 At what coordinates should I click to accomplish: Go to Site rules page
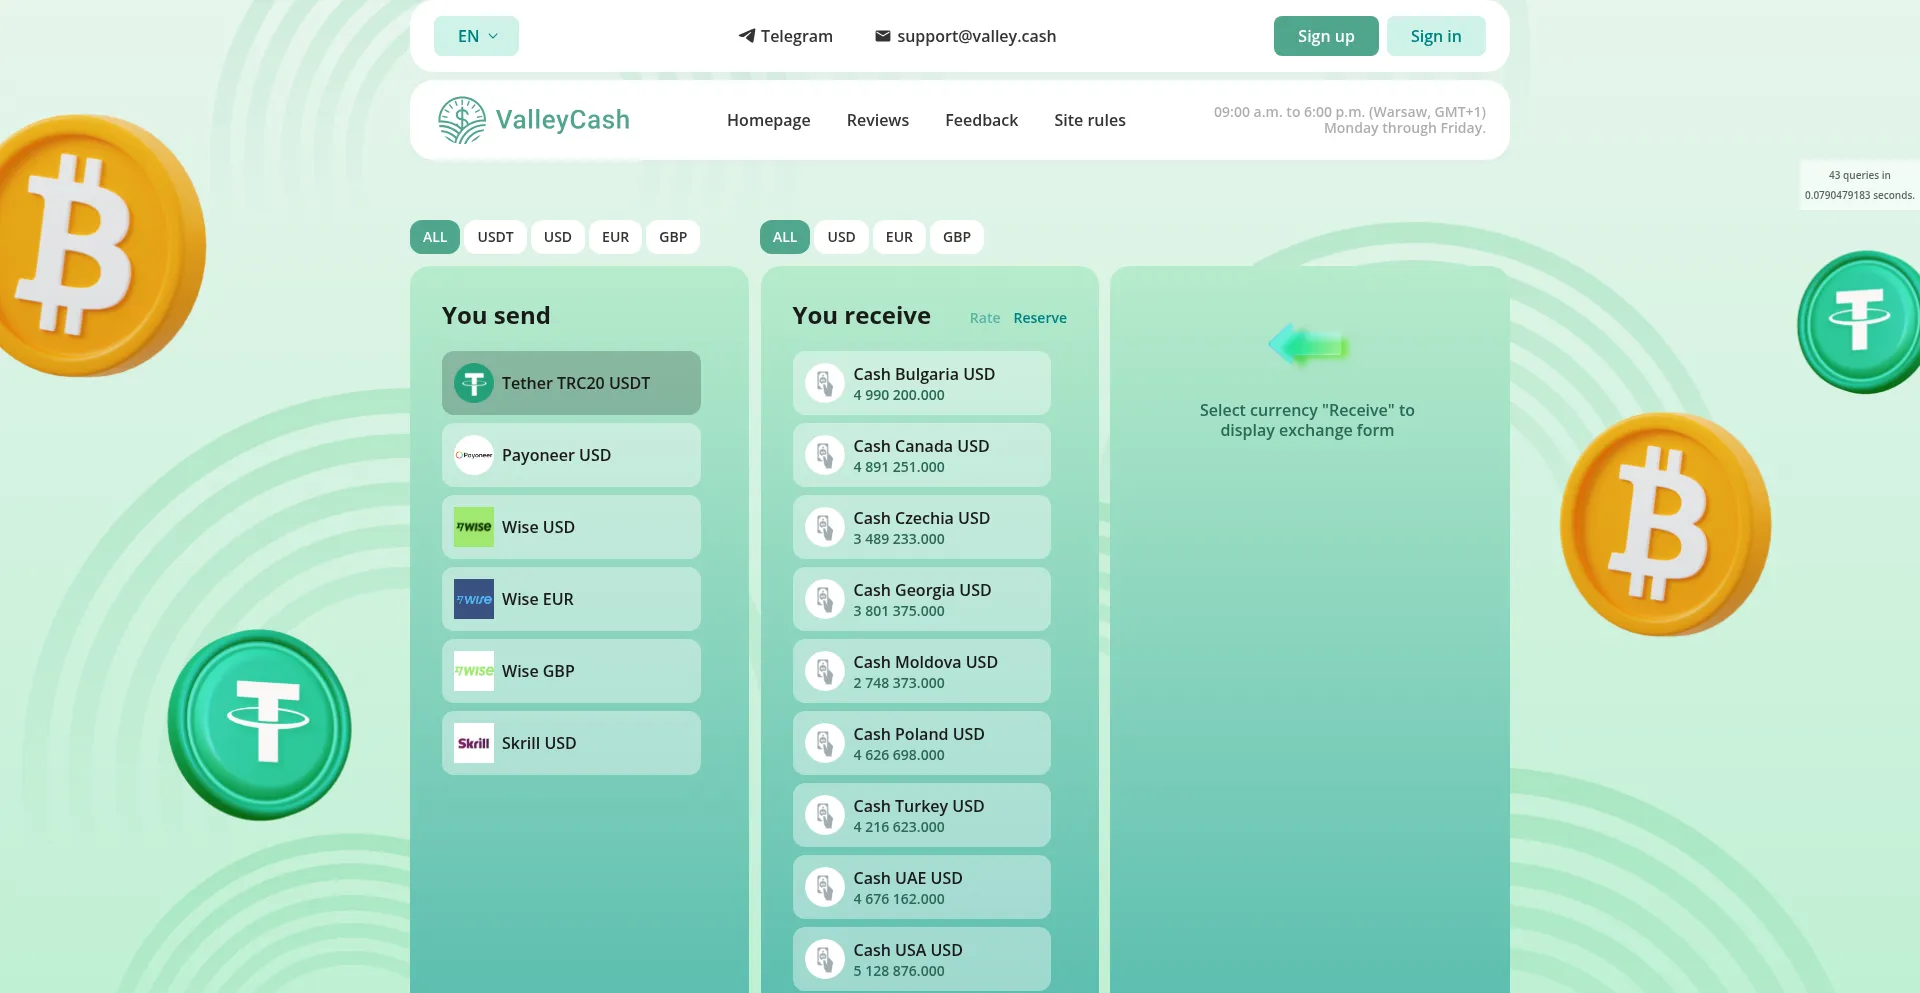coord(1089,120)
